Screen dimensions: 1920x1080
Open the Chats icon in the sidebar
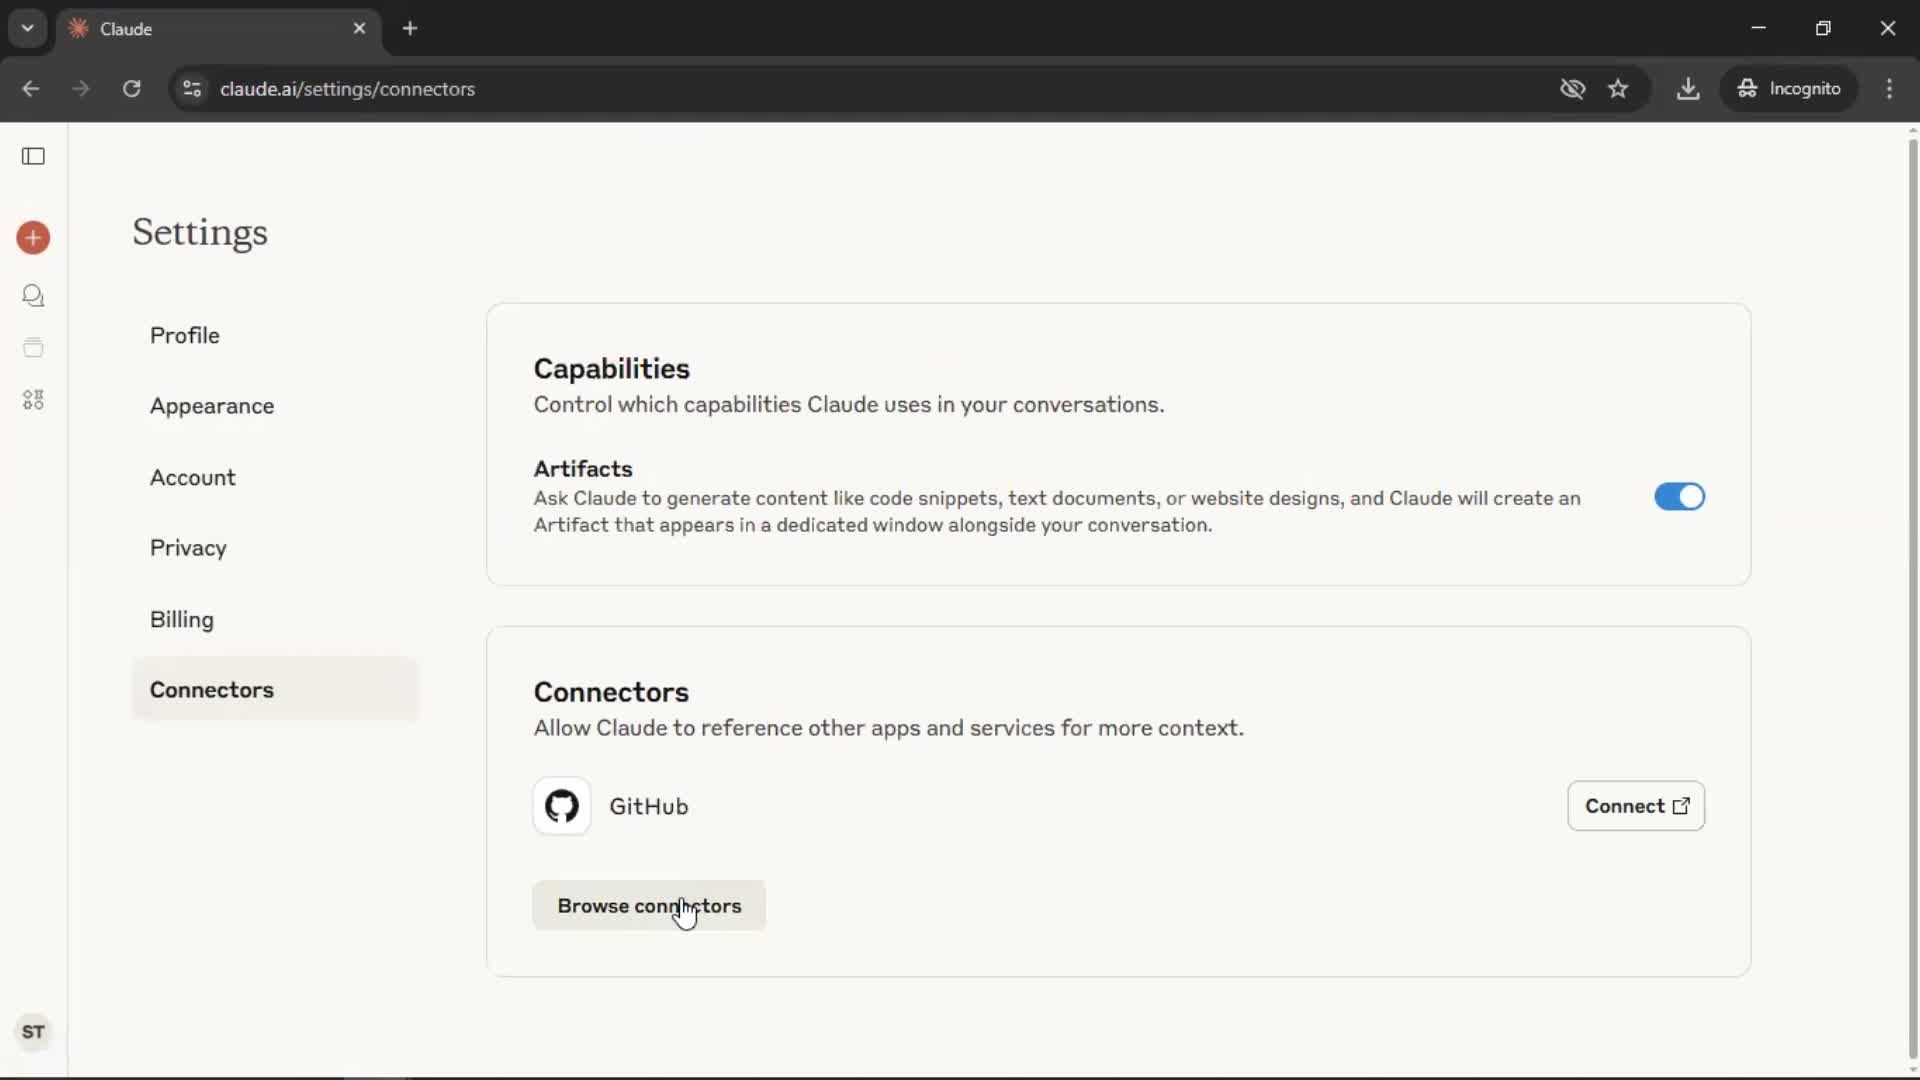pos(33,295)
